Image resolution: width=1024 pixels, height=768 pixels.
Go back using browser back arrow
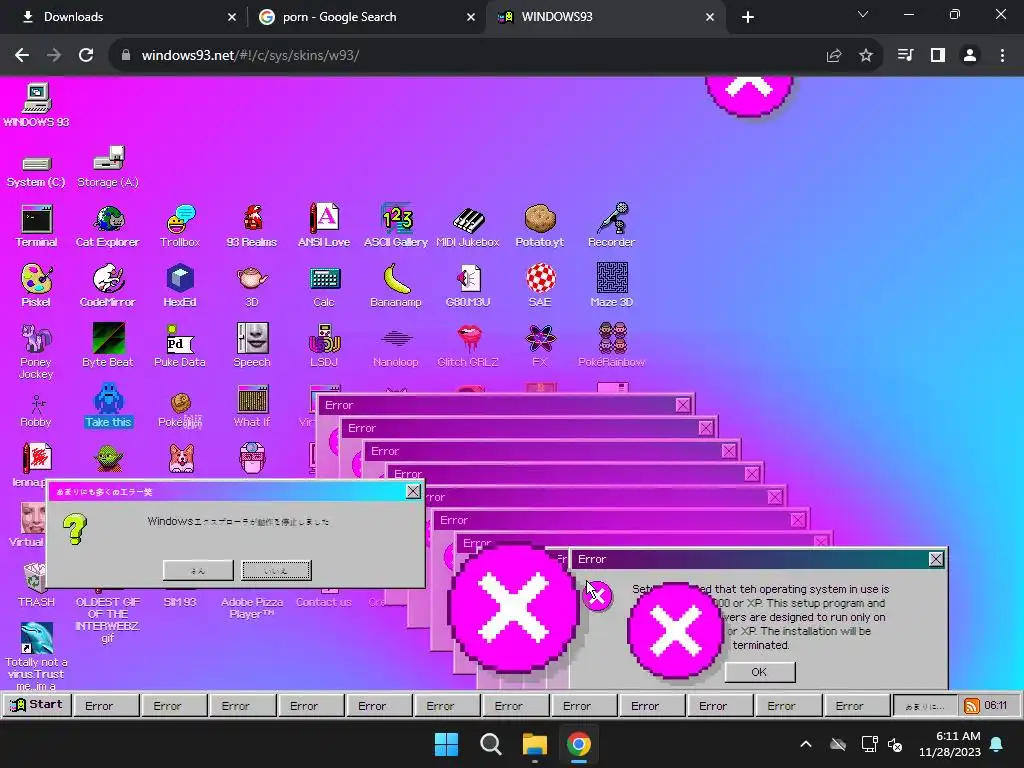pyautogui.click(x=22, y=56)
